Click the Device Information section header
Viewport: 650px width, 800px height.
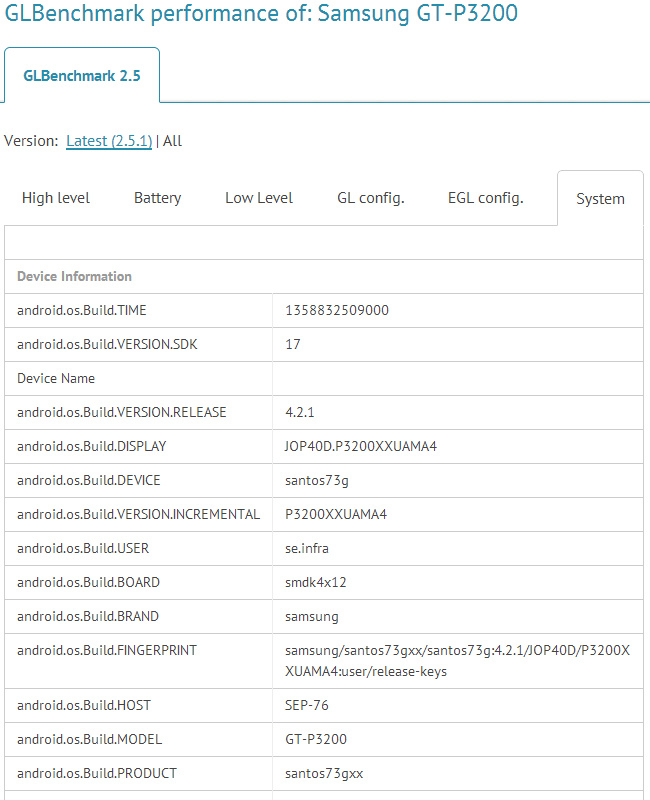(x=74, y=276)
